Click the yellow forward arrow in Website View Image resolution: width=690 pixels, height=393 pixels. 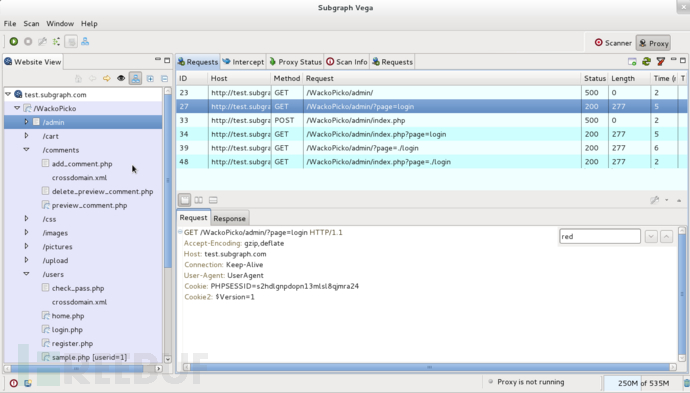click(x=106, y=78)
